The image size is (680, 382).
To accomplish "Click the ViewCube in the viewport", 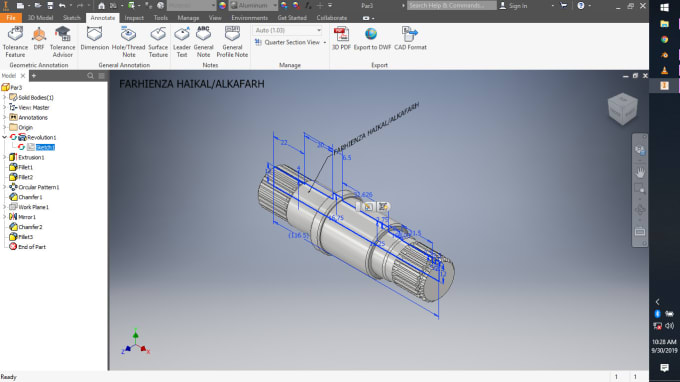I will coord(623,109).
